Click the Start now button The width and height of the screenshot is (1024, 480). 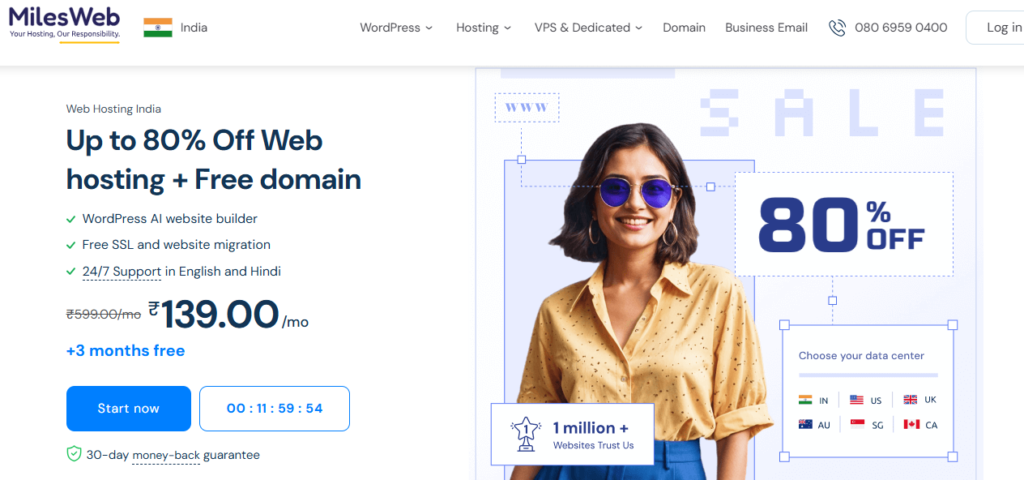point(129,409)
